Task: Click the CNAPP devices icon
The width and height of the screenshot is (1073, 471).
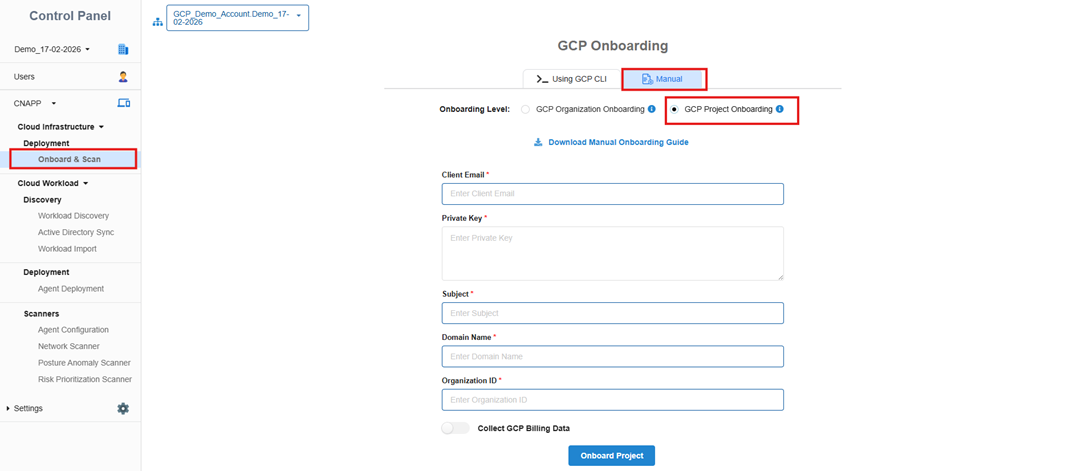Action: pos(124,103)
